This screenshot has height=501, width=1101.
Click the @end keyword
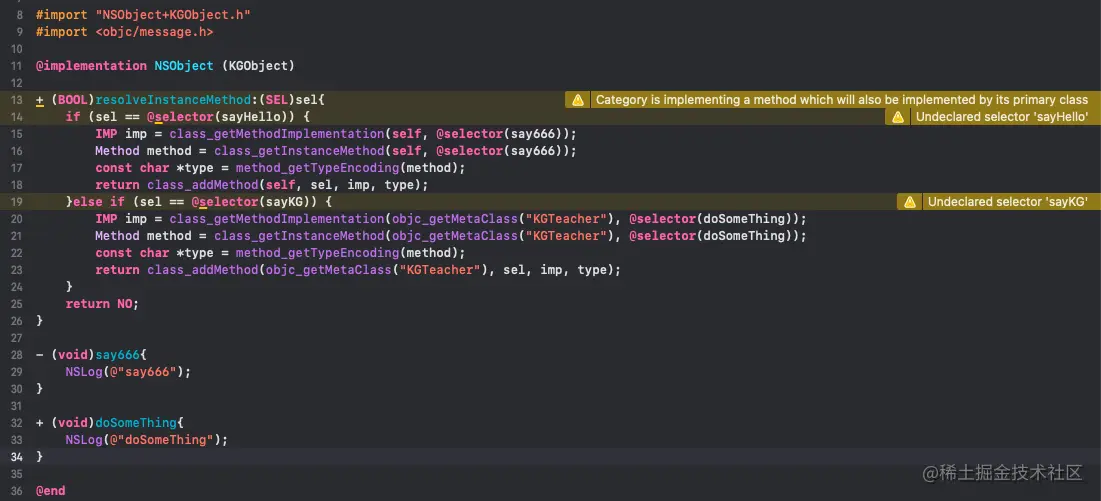(51, 491)
